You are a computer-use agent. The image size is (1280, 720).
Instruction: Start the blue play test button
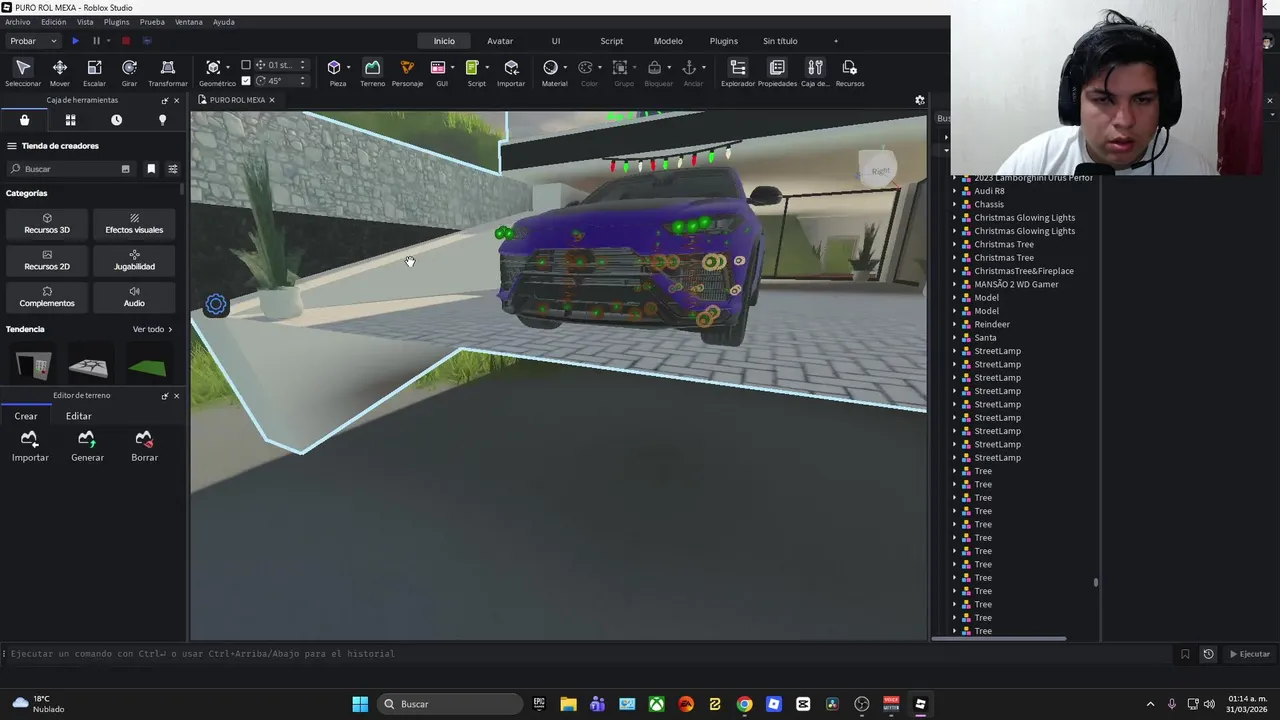tap(75, 41)
